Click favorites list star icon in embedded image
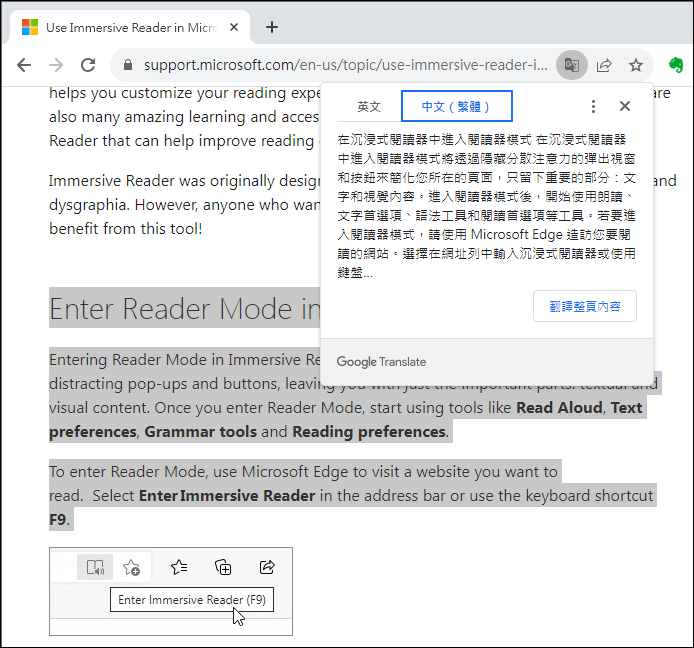Viewport: 694px width, 648px height. pyautogui.click(x=179, y=567)
